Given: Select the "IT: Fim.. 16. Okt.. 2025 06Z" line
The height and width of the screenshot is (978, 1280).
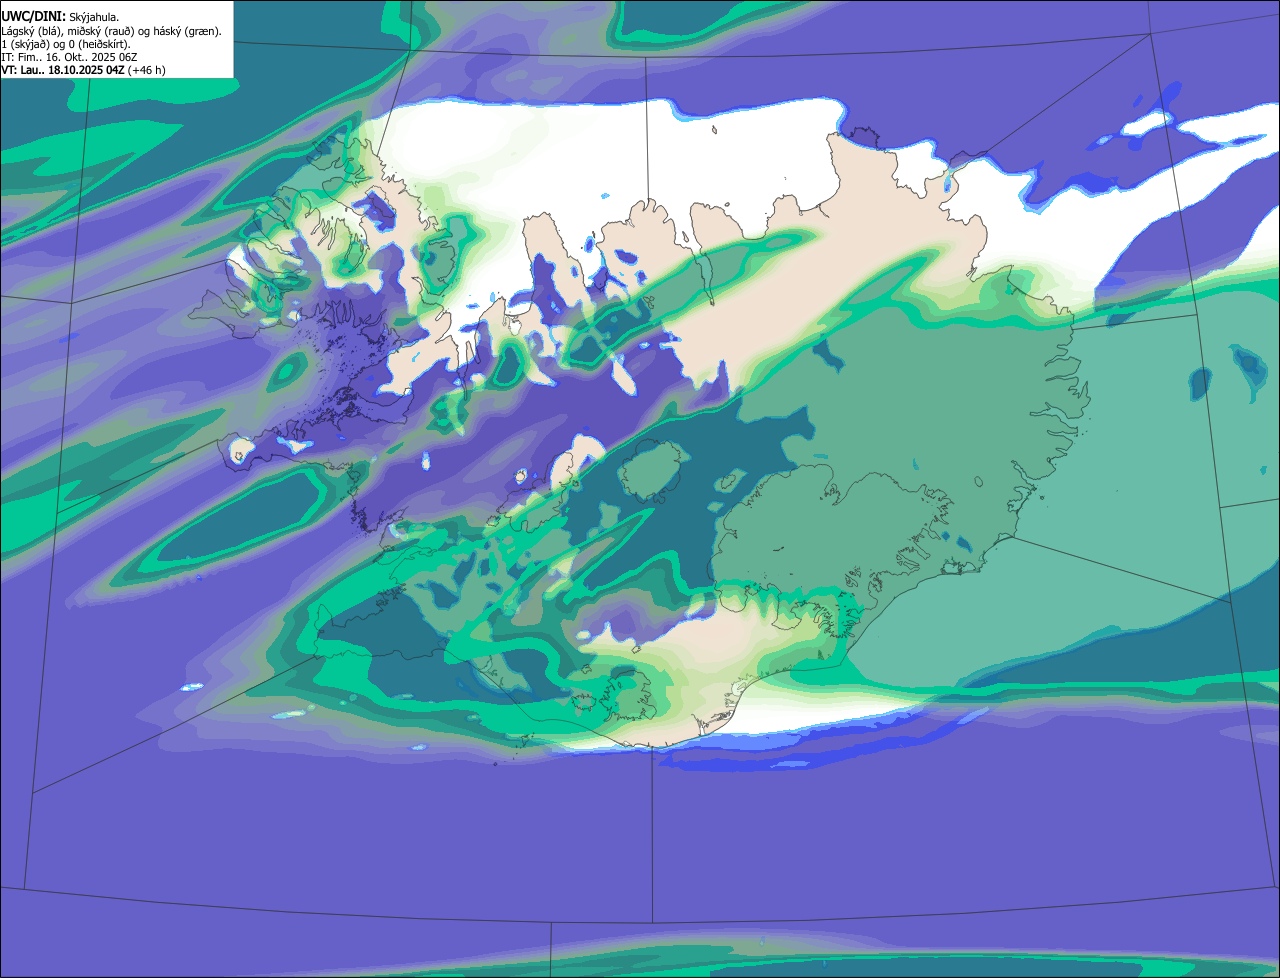Looking at the screenshot, I should (69, 57).
